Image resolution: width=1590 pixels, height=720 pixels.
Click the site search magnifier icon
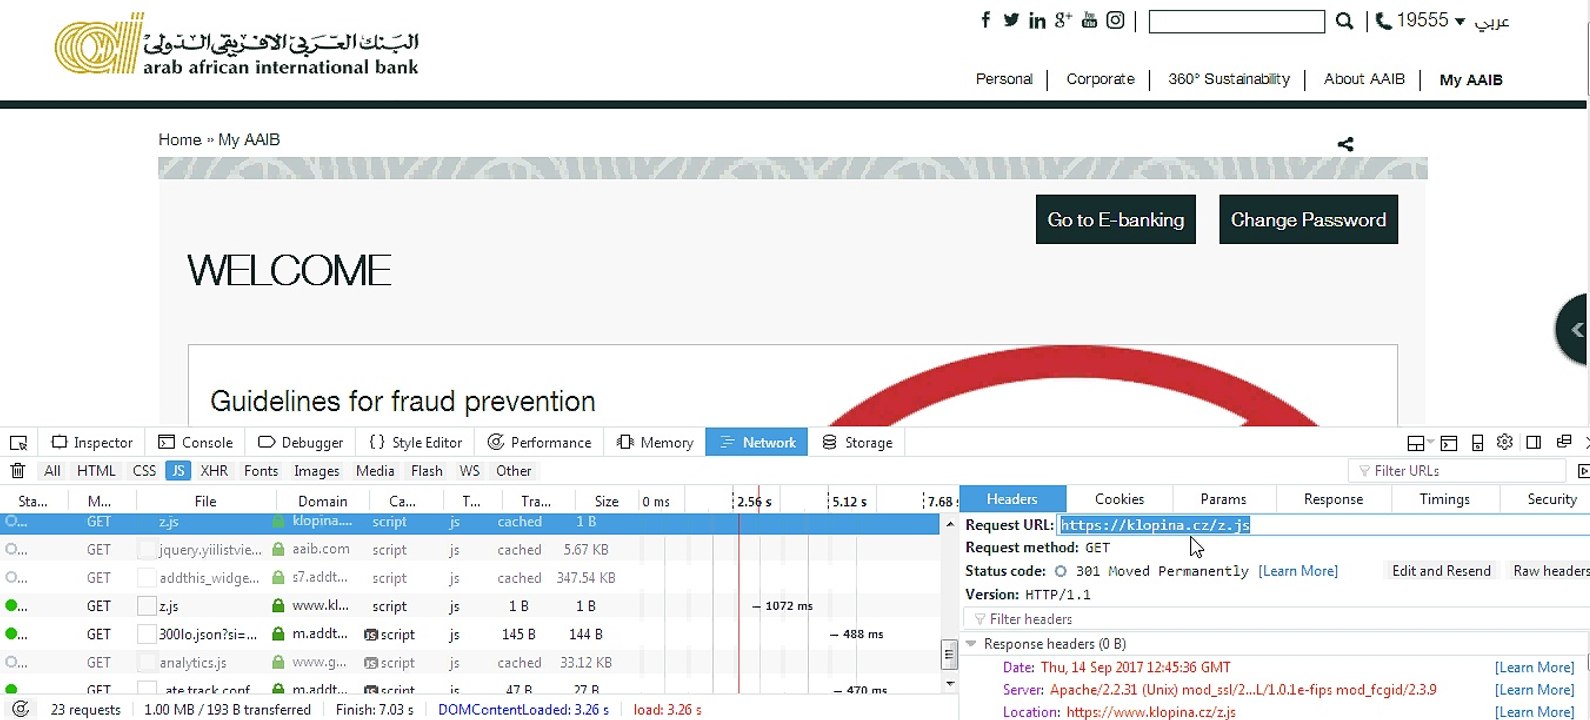pos(1345,21)
